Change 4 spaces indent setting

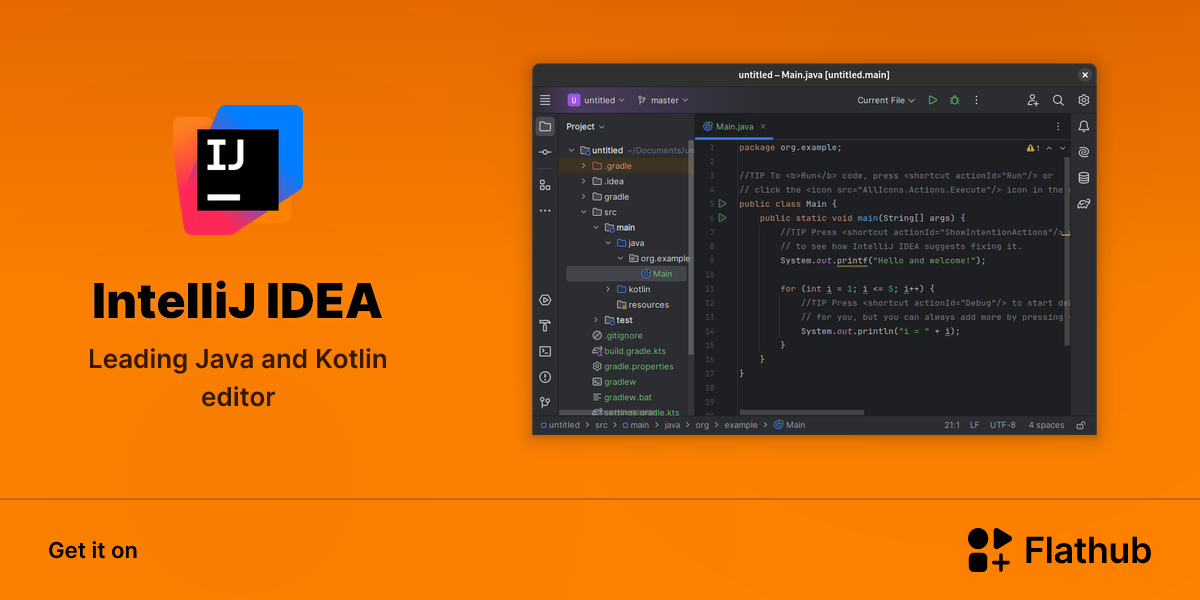tap(1046, 425)
